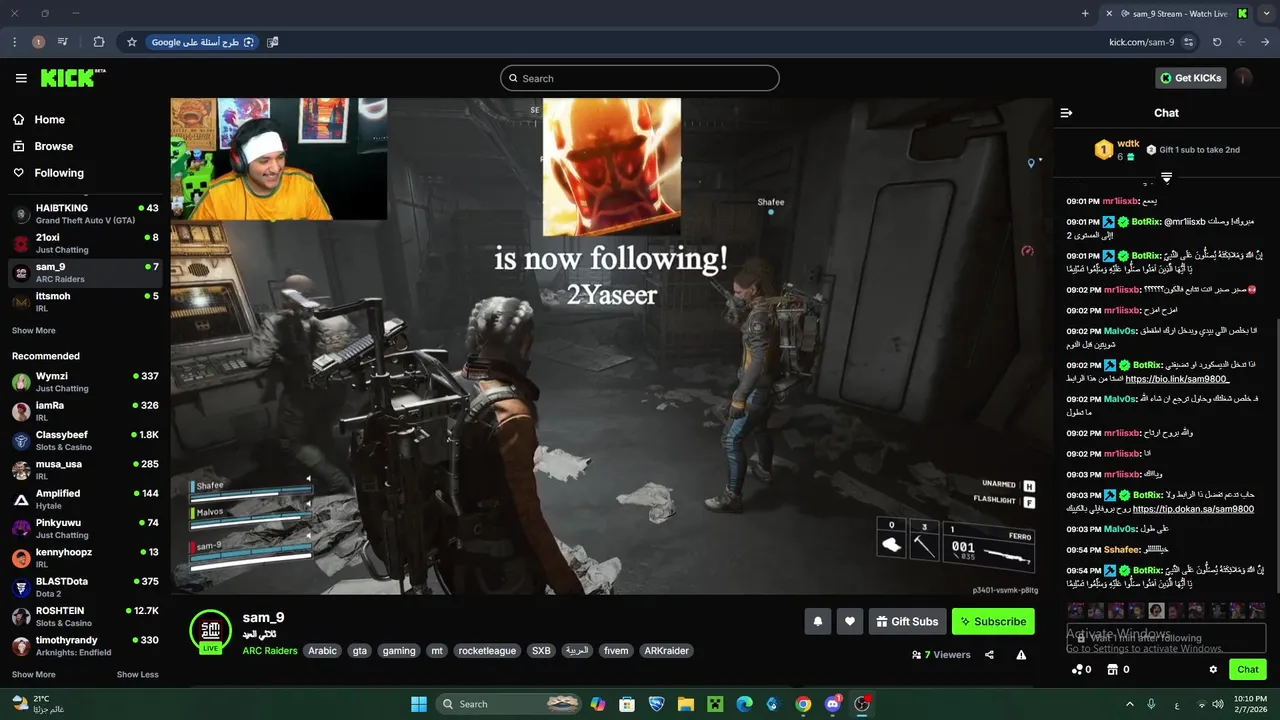Open the tip.dokan.sa/sam9800 chat link
This screenshot has height=720, width=1280.
[x=1193, y=509]
